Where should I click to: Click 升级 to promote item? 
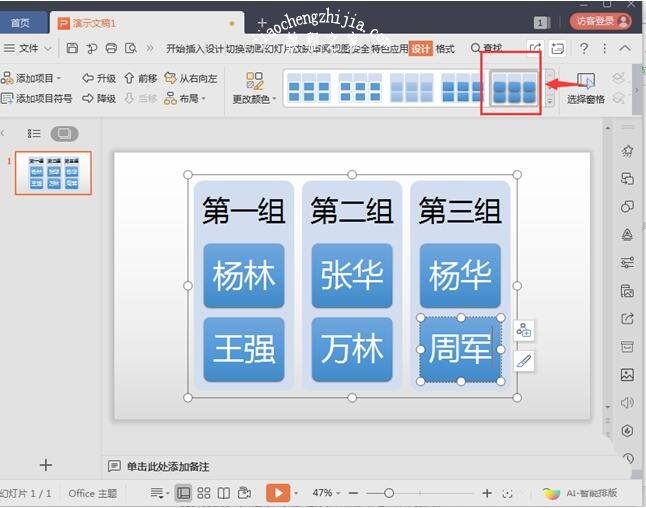99,78
